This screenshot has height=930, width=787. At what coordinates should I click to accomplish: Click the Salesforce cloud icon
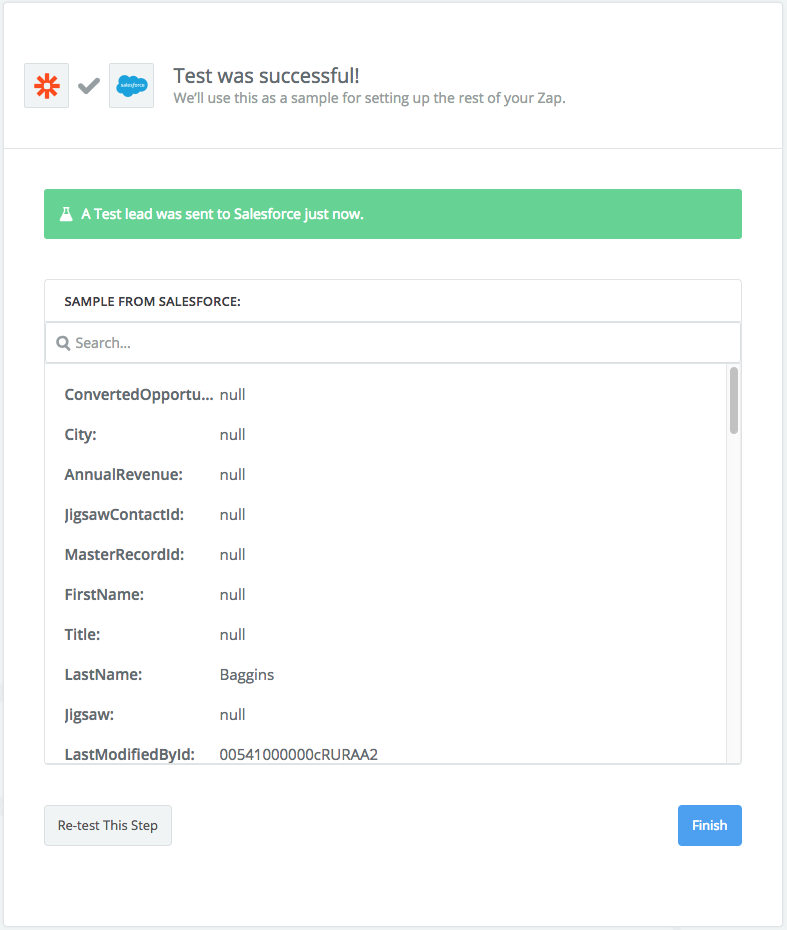click(x=132, y=85)
